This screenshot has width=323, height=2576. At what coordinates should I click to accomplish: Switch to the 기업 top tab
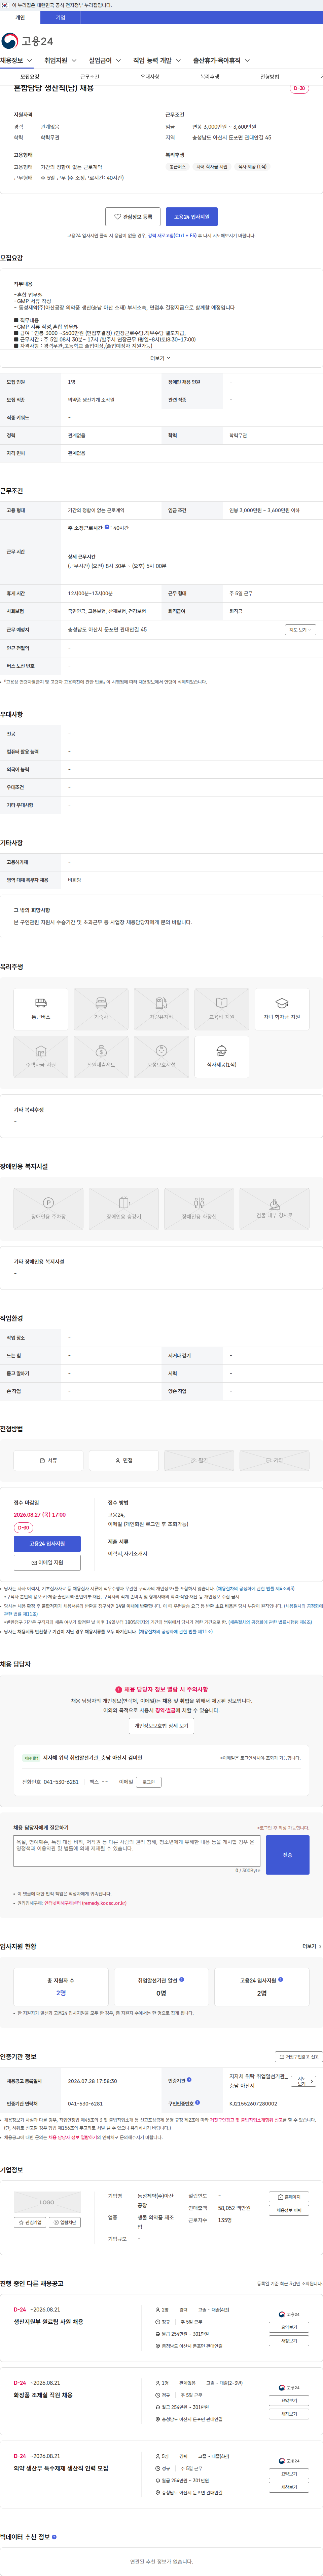60,17
